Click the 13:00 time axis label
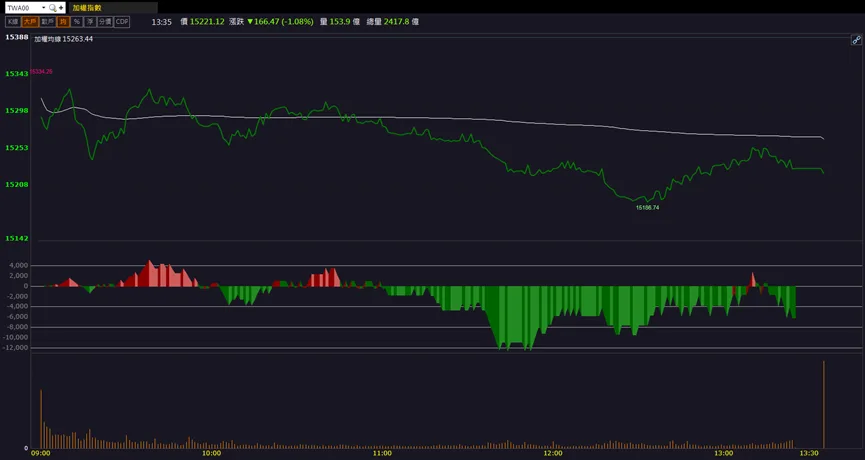This screenshot has height=460, width=865. click(x=724, y=453)
